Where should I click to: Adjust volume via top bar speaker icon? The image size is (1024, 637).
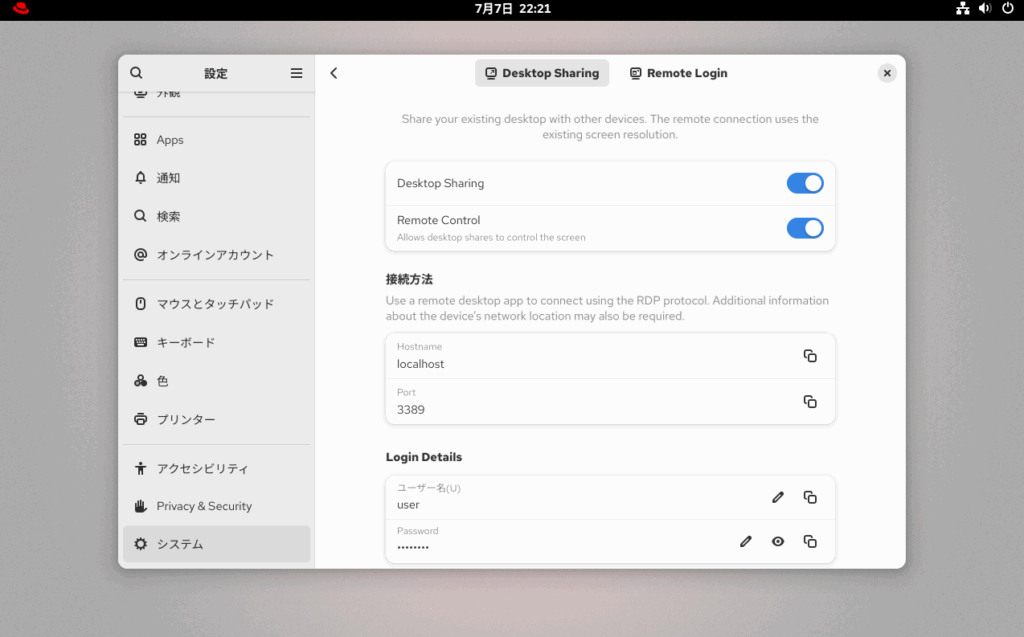985,9
